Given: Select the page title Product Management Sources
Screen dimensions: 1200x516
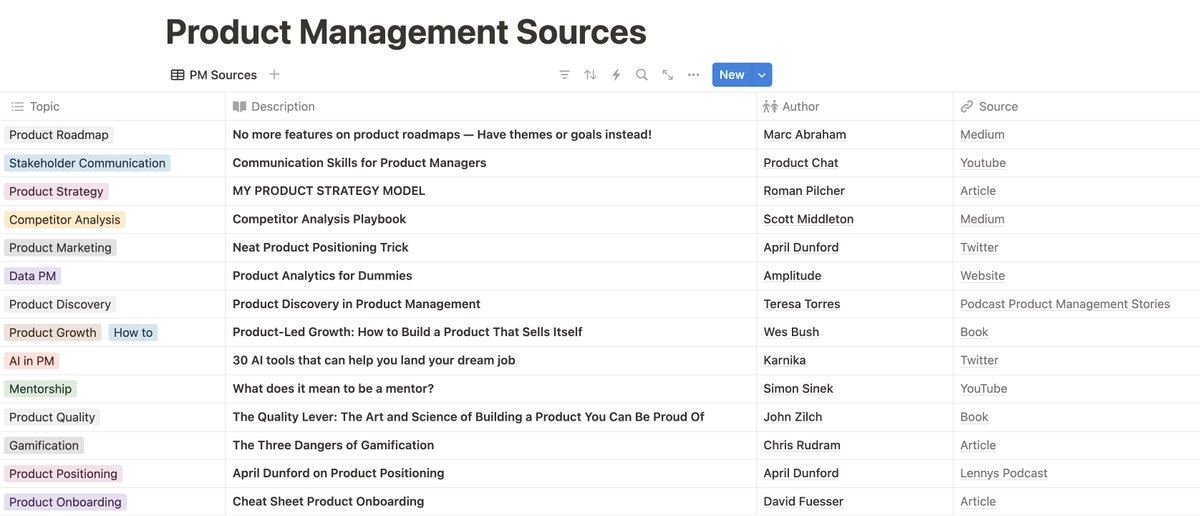Looking at the screenshot, I should [x=406, y=32].
